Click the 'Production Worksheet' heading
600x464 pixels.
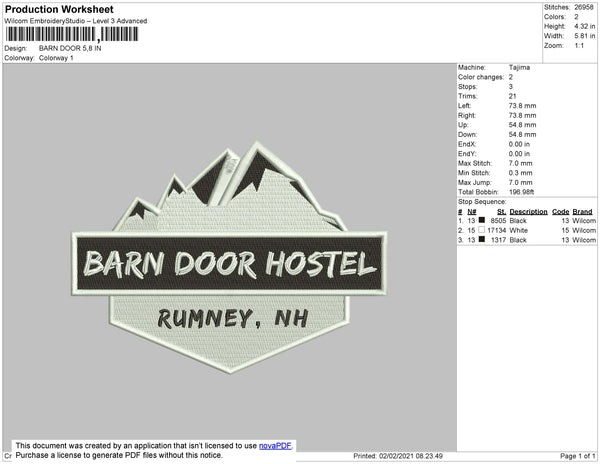pos(59,10)
